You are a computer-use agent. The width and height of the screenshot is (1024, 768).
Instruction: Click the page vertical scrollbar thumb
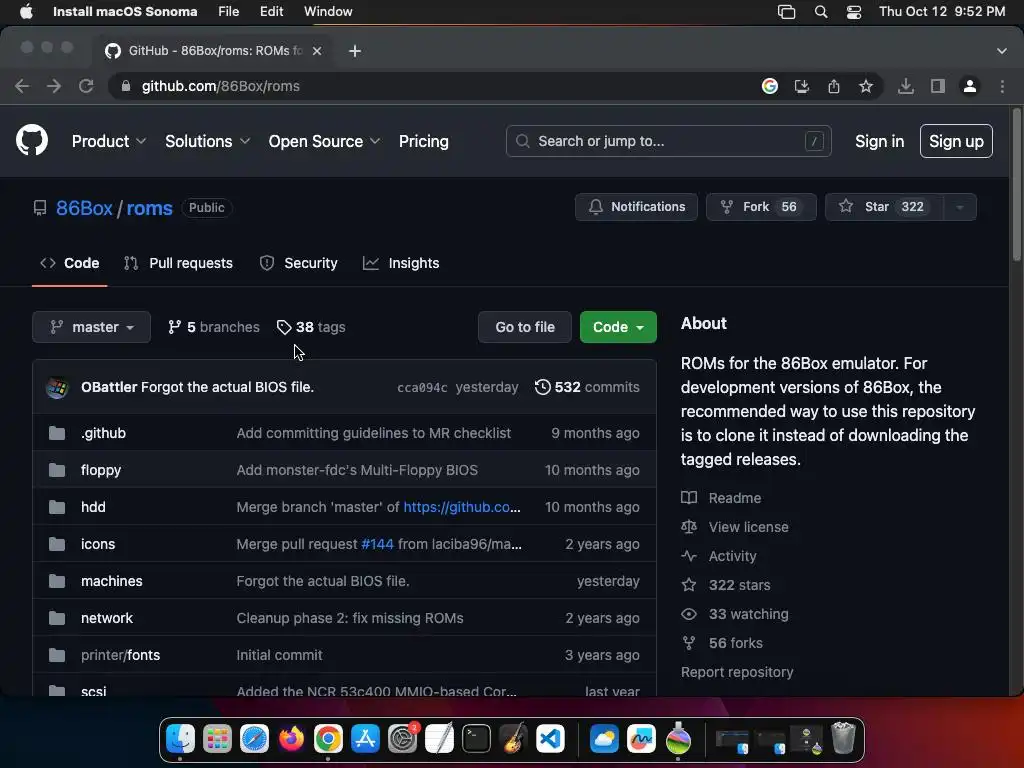[x=1016, y=186]
